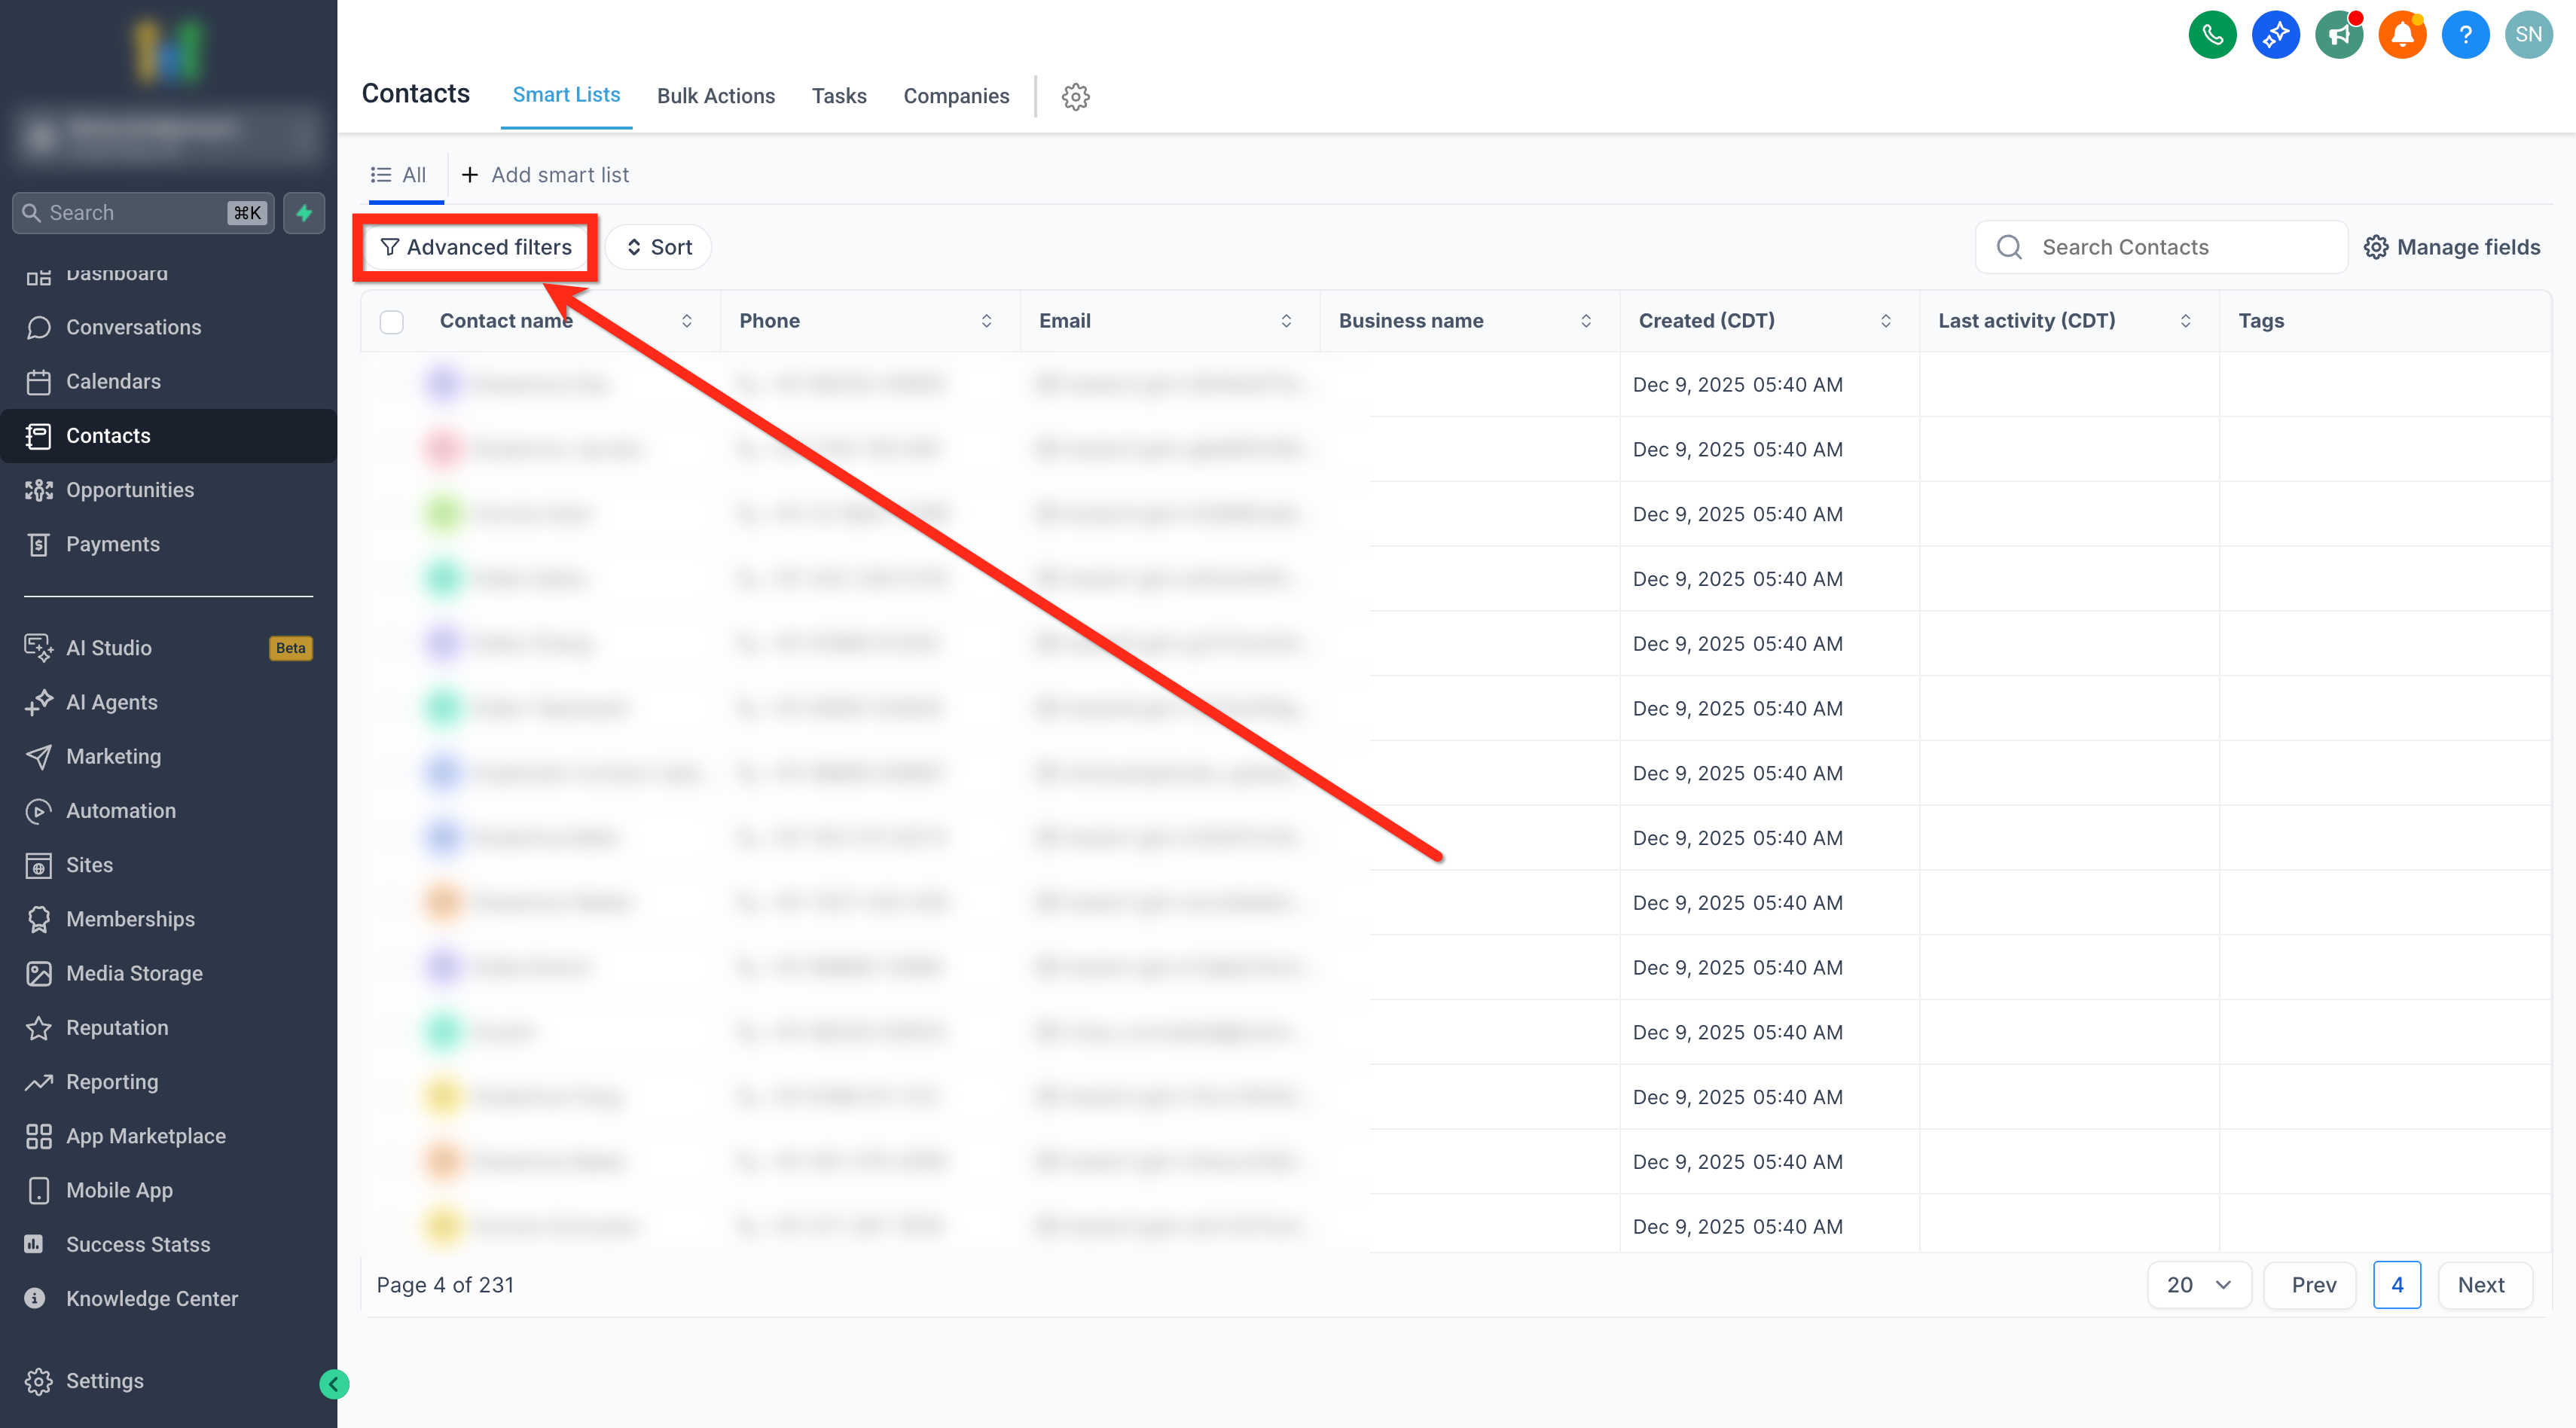Click the green lightning quick actions icon
The width and height of the screenshot is (2576, 1428).
point(304,212)
